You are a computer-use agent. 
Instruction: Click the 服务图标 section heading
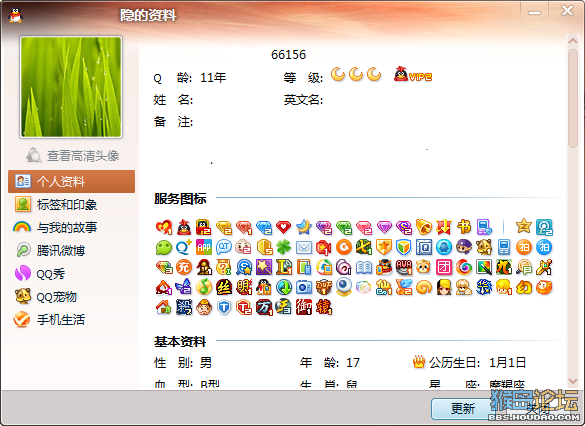click(180, 198)
